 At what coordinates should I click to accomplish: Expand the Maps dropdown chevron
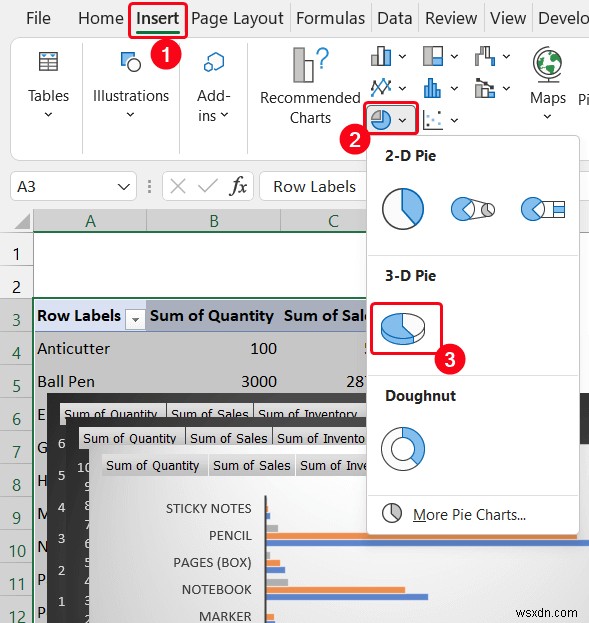click(547, 116)
